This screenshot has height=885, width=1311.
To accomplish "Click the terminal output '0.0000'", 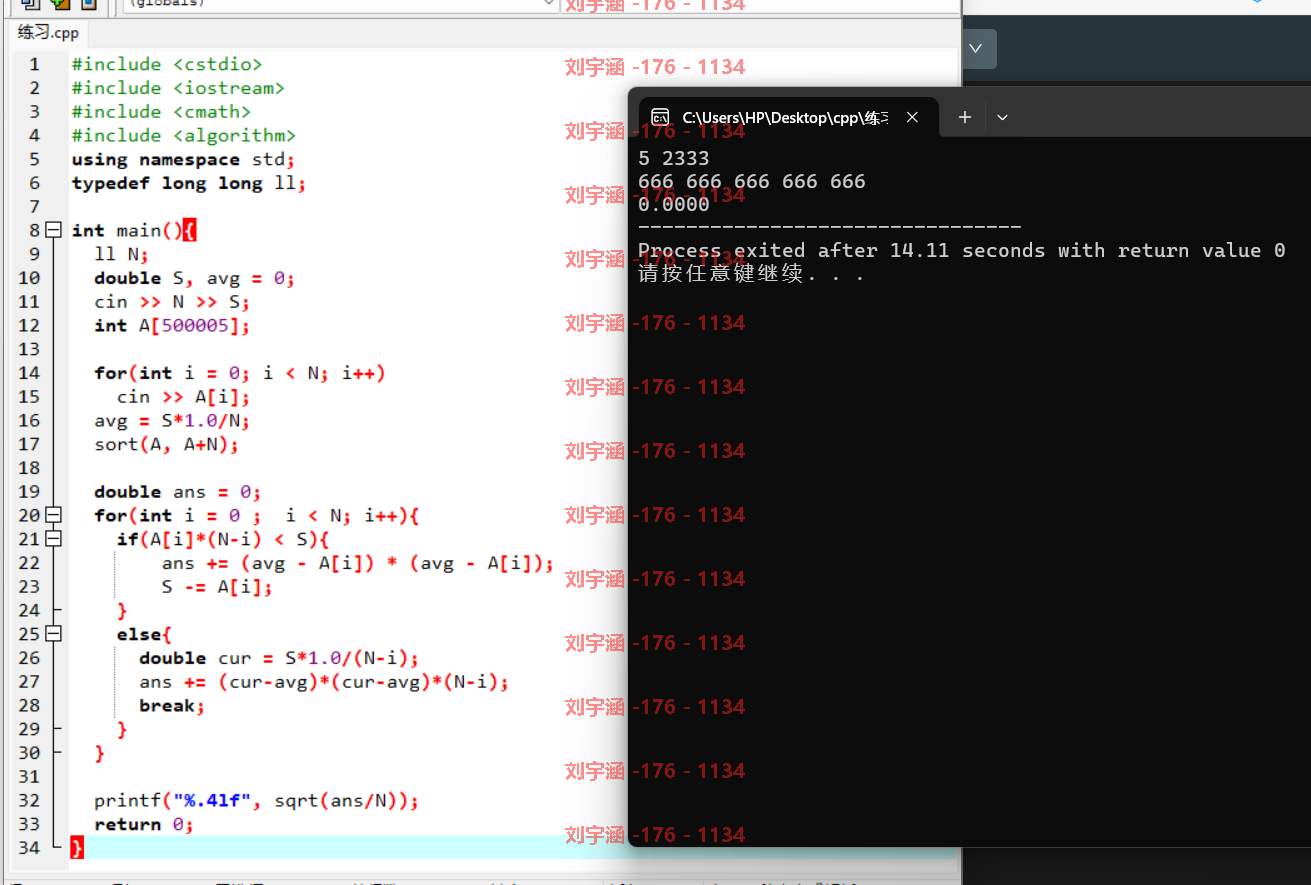I will 673,205.
